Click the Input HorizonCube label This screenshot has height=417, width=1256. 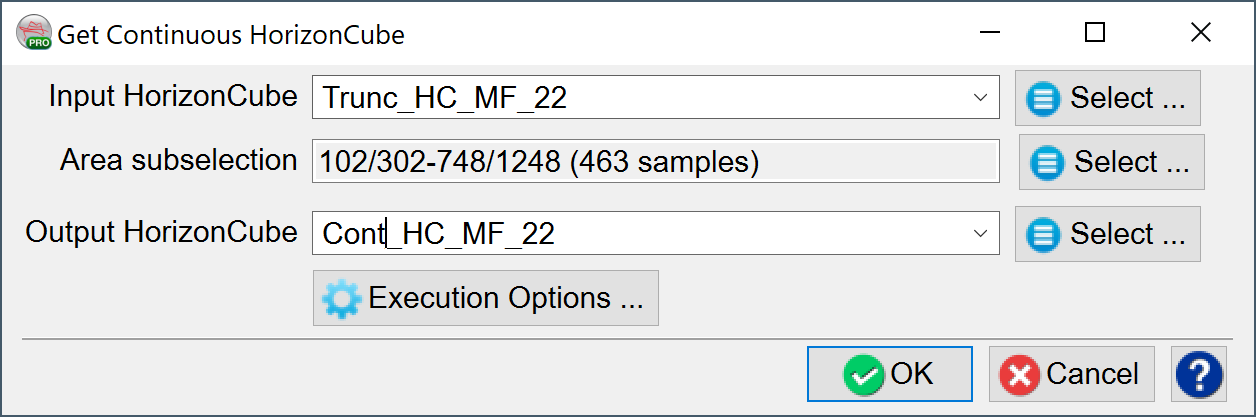[173, 97]
